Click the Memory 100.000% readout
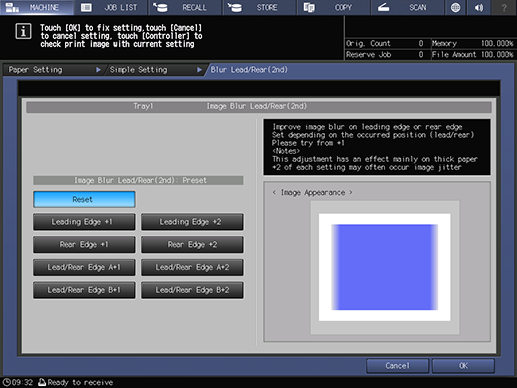The height and width of the screenshot is (388, 517). click(x=473, y=43)
